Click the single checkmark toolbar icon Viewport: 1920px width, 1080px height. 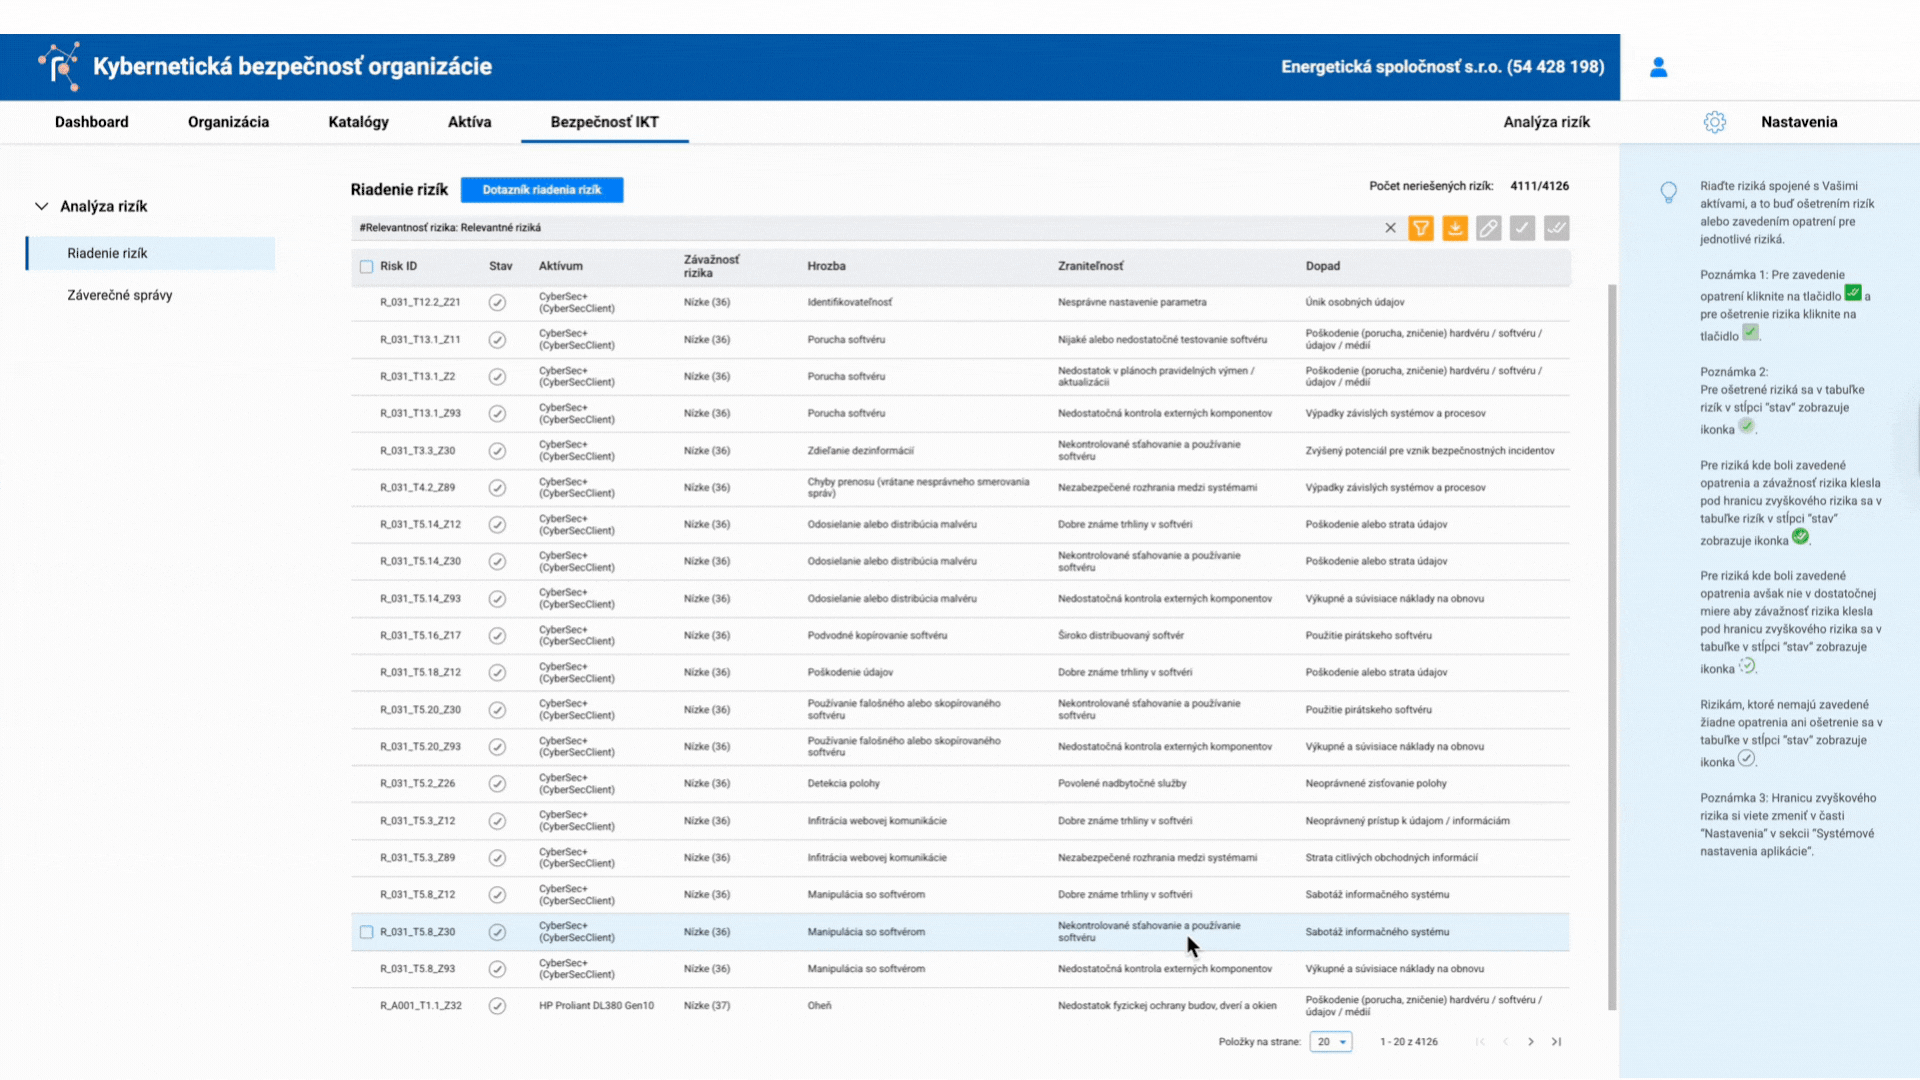click(1522, 228)
